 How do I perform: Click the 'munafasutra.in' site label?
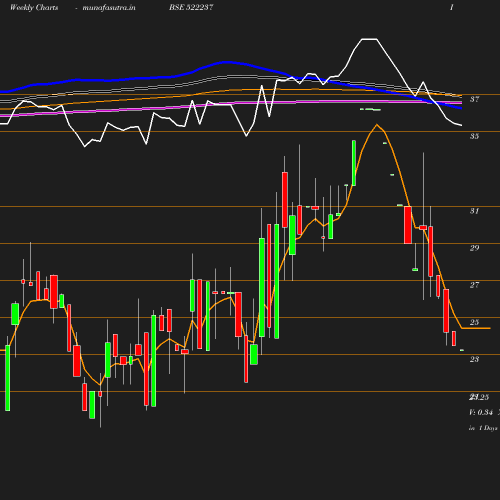click(109, 7)
